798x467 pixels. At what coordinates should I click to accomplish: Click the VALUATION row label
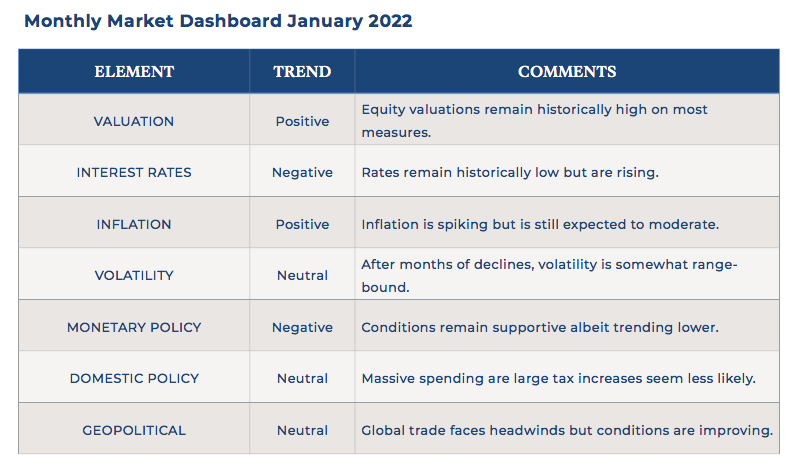(x=134, y=122)
